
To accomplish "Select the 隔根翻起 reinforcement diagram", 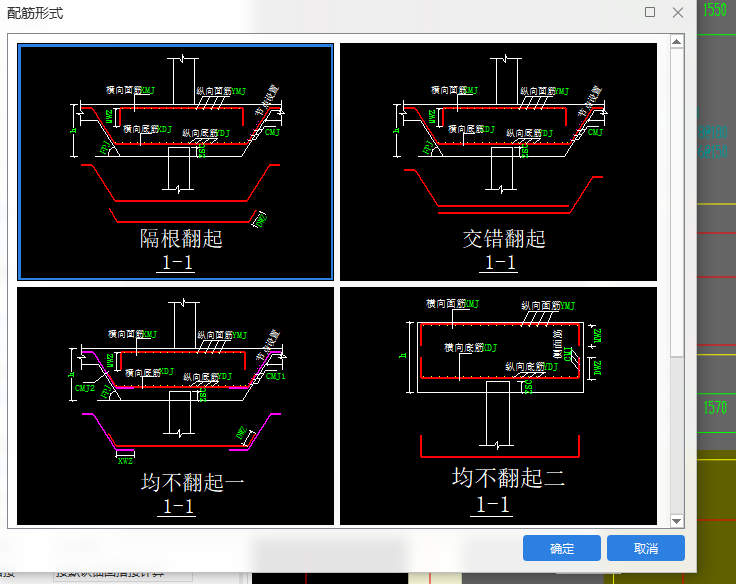I will click(x=175, y=162).
